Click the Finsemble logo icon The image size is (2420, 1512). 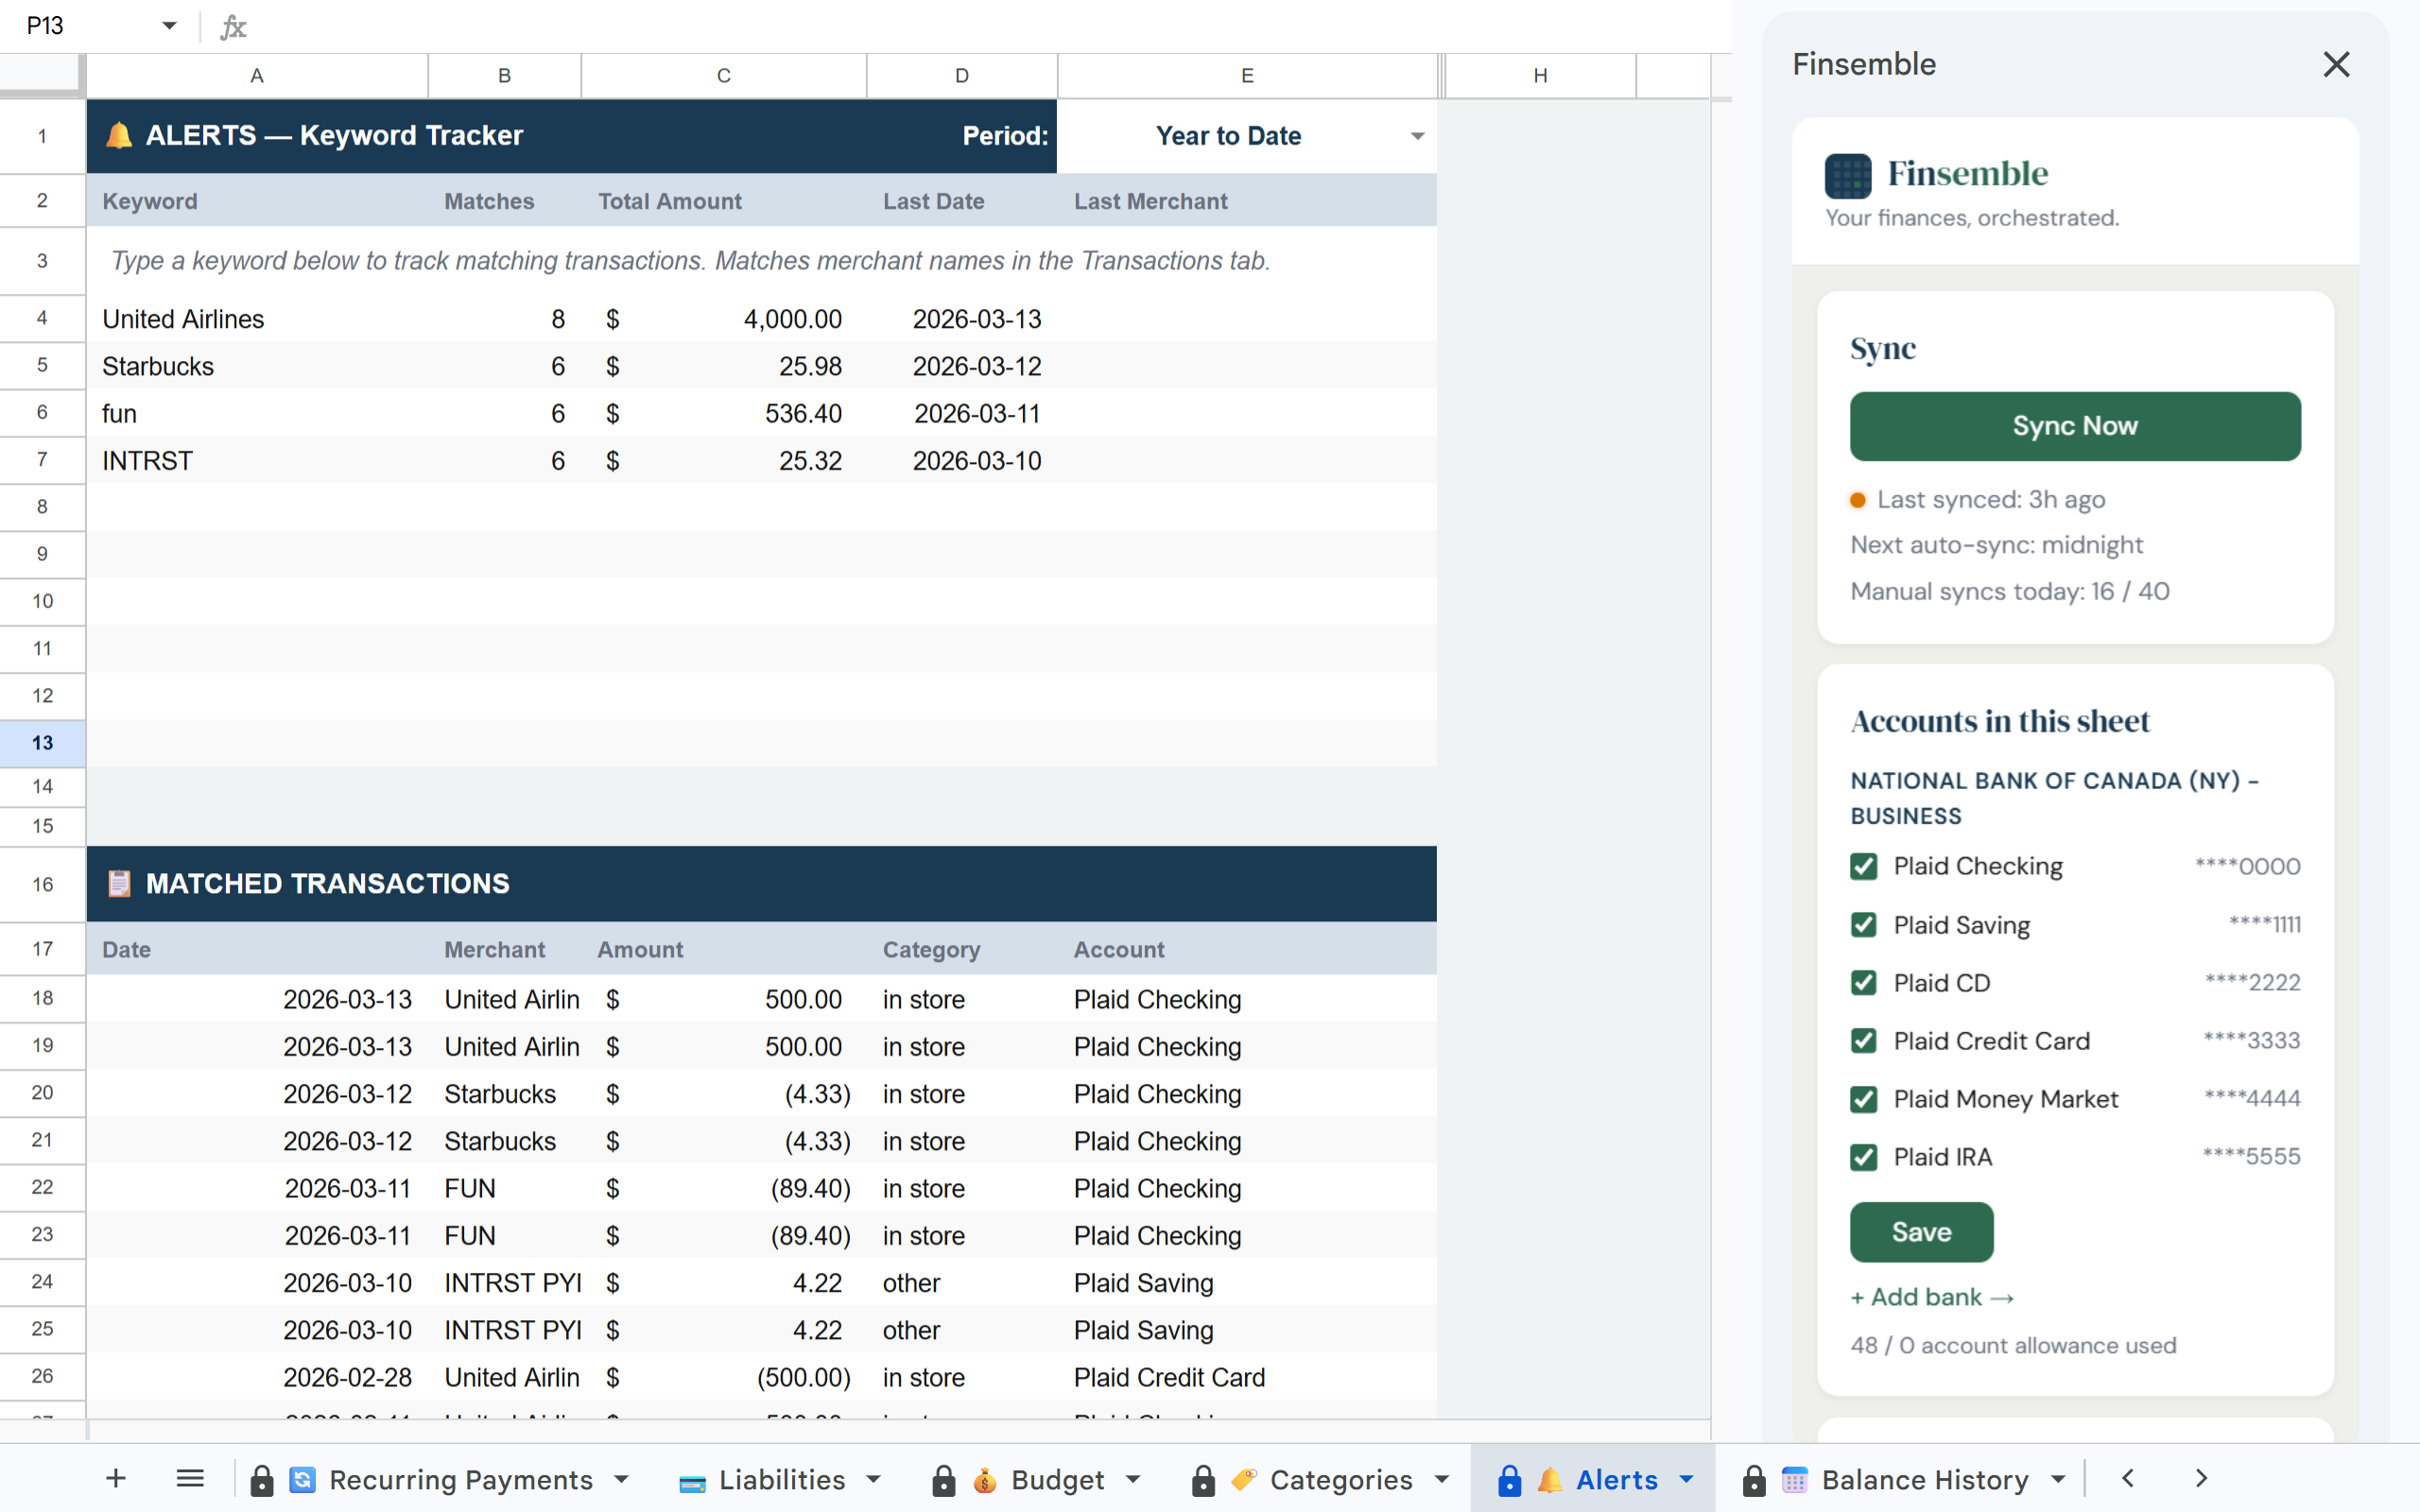[x=1847, y=176]
